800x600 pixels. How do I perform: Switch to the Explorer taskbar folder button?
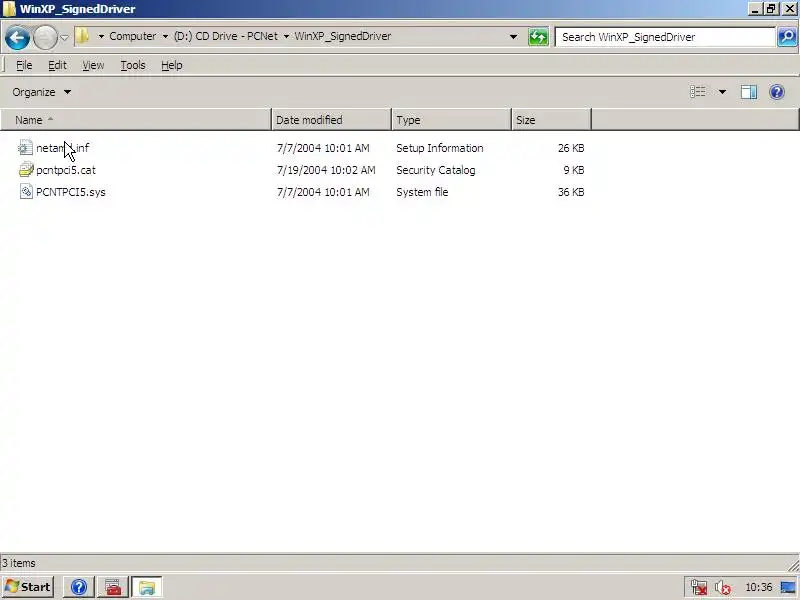(x=147, y=587)
